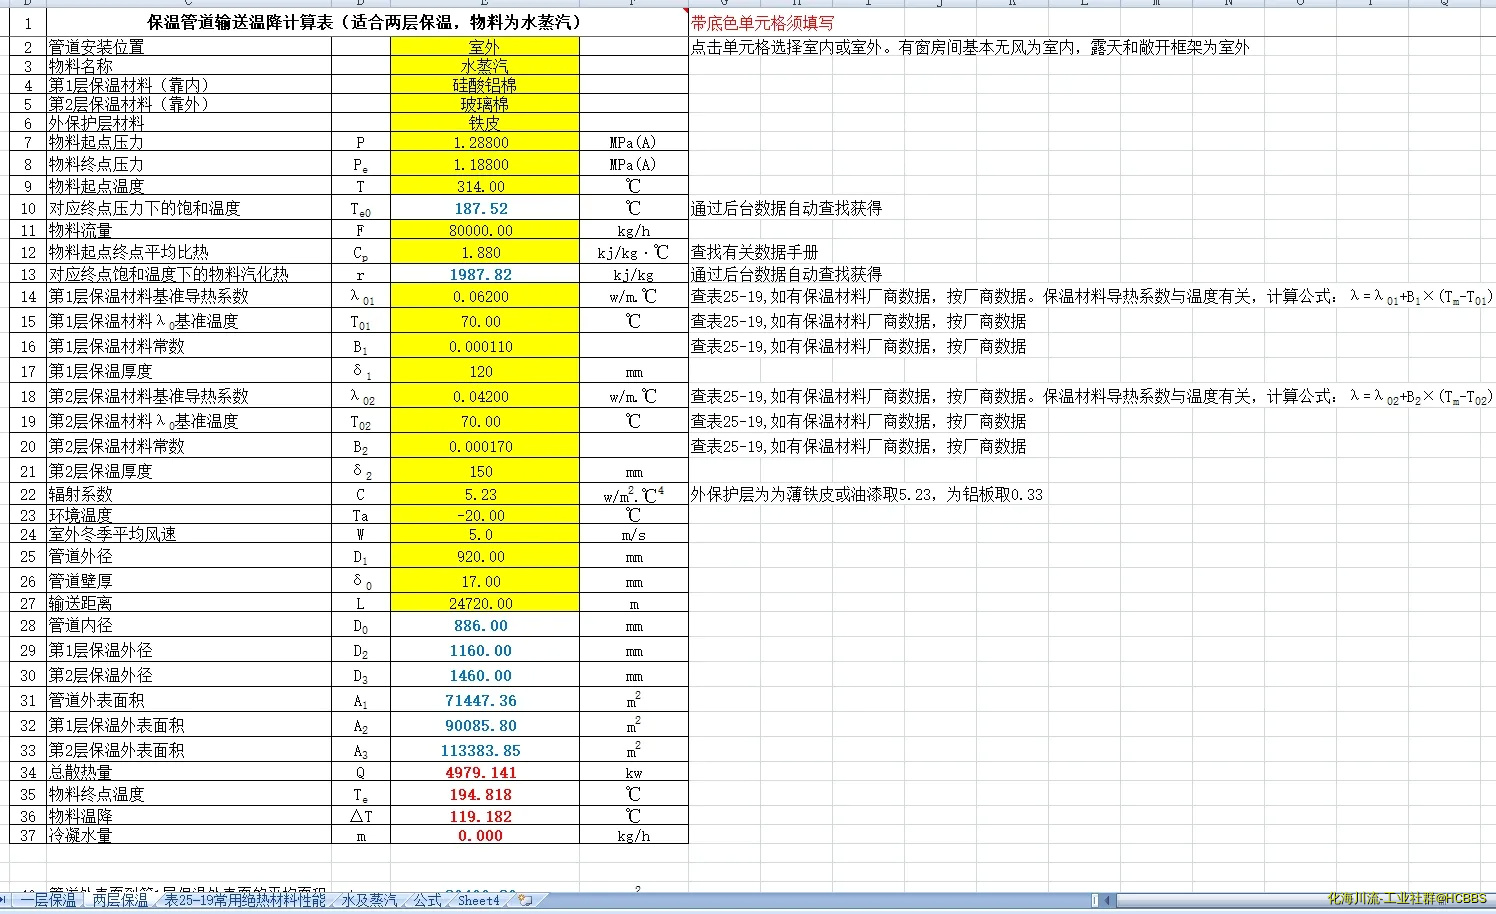
Task: Click the pipe wall thickness cell 17.00
Action: coord(485,581)
